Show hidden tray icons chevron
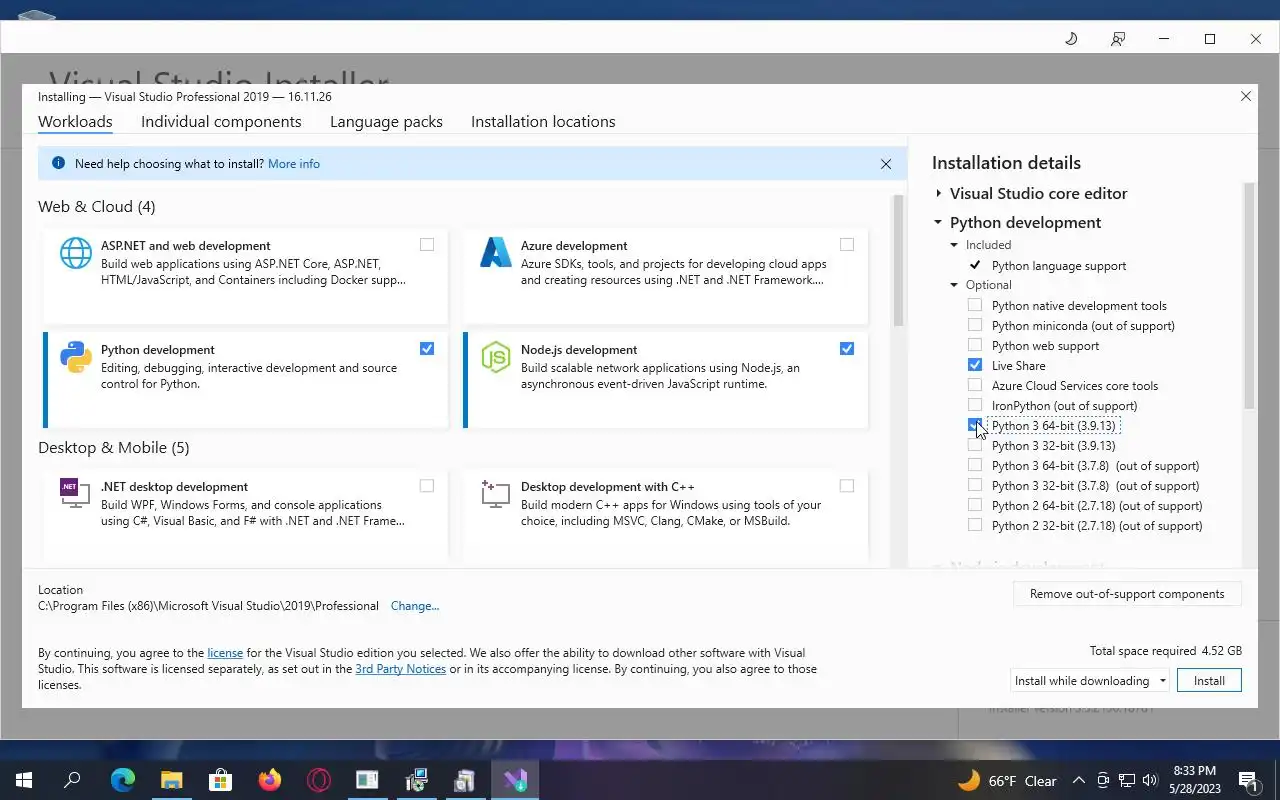The height and width of the screenshot is (800, 1280). [1079, 780]
